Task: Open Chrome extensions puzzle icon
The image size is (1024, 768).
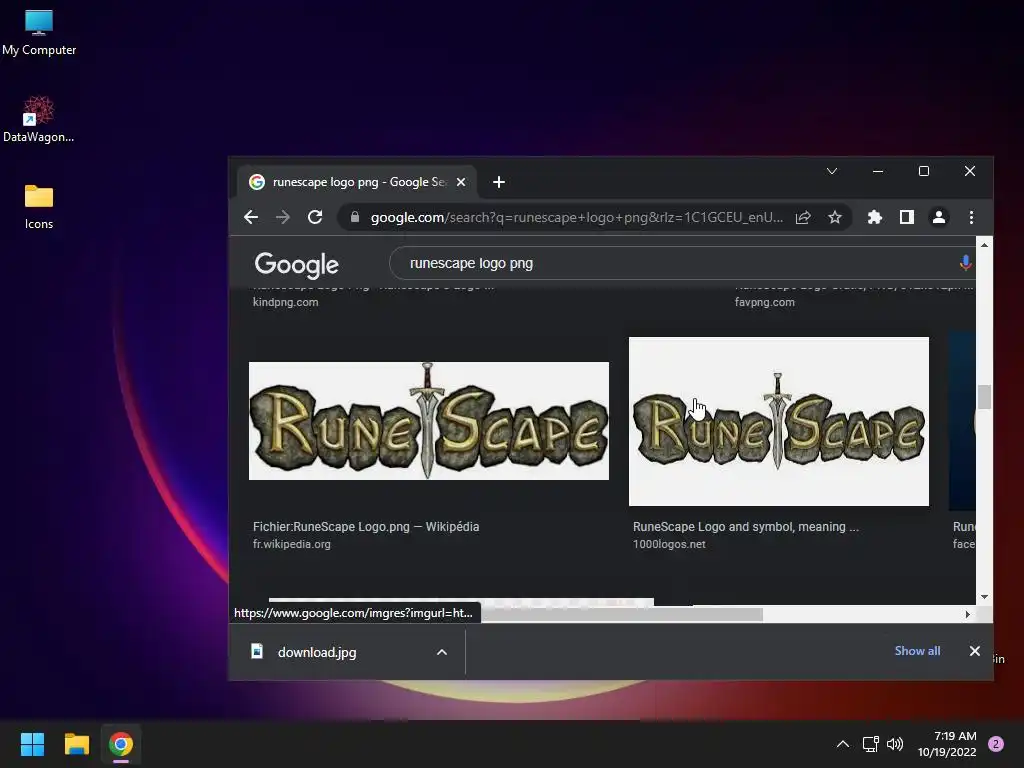Action: pyautogui.click(x=874, y=217)
